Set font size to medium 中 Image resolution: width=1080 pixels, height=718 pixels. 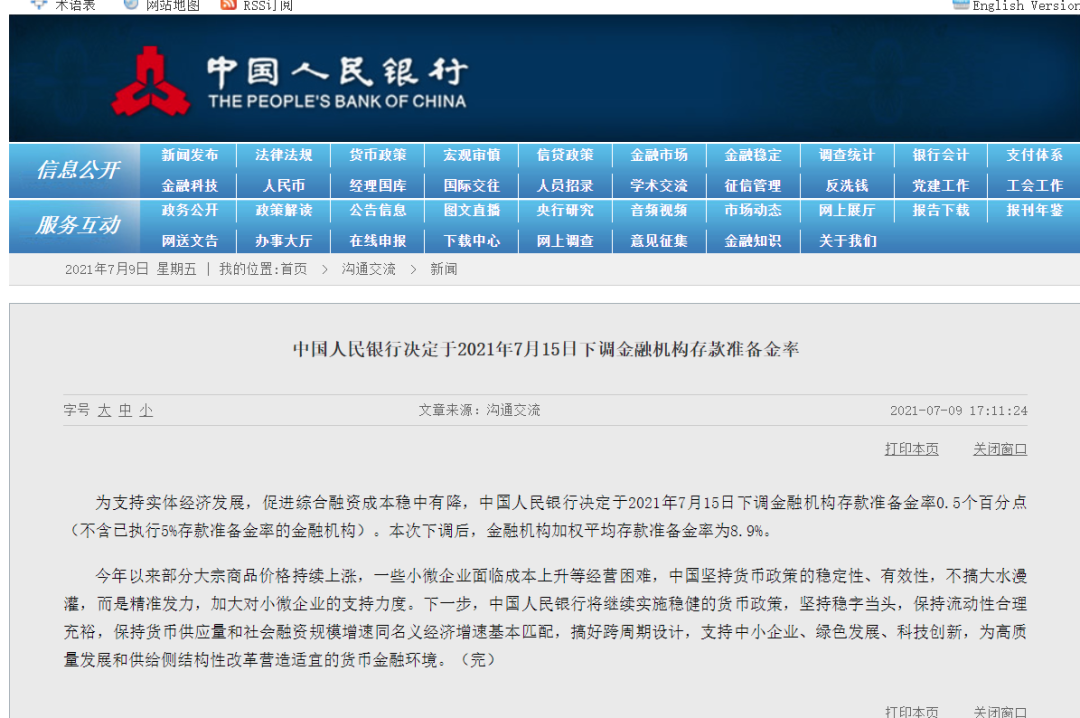(x=125, y=411)
